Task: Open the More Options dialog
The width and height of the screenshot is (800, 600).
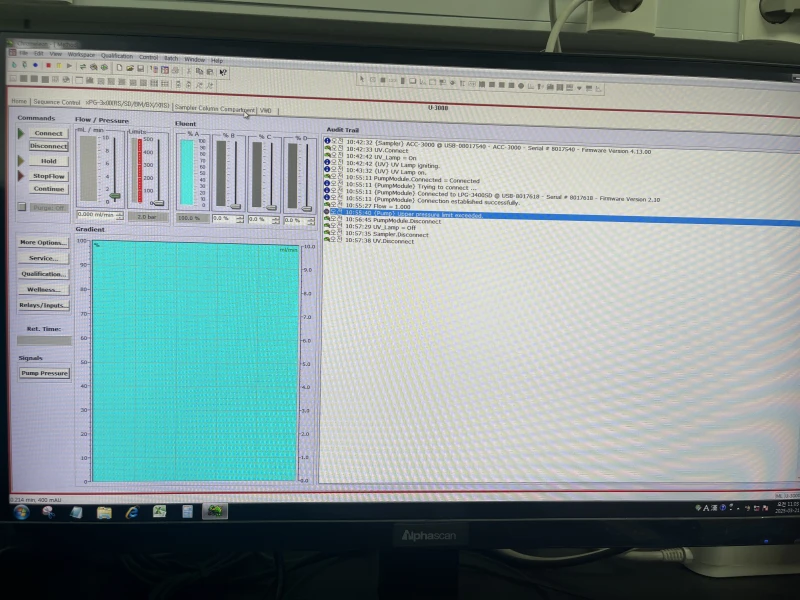Action: [x=43, y=242]
